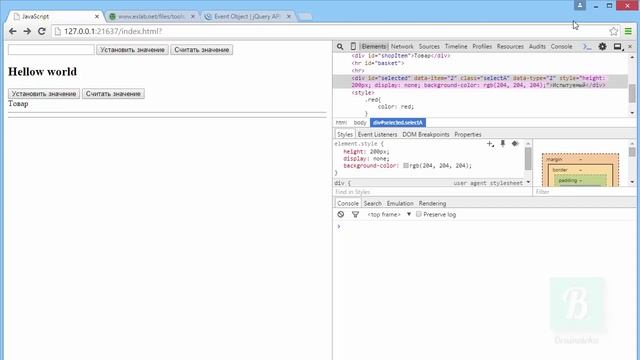This screenshot has height=360, width=640.
Task: Click the top Установить значение button
Action: (132, 50)
